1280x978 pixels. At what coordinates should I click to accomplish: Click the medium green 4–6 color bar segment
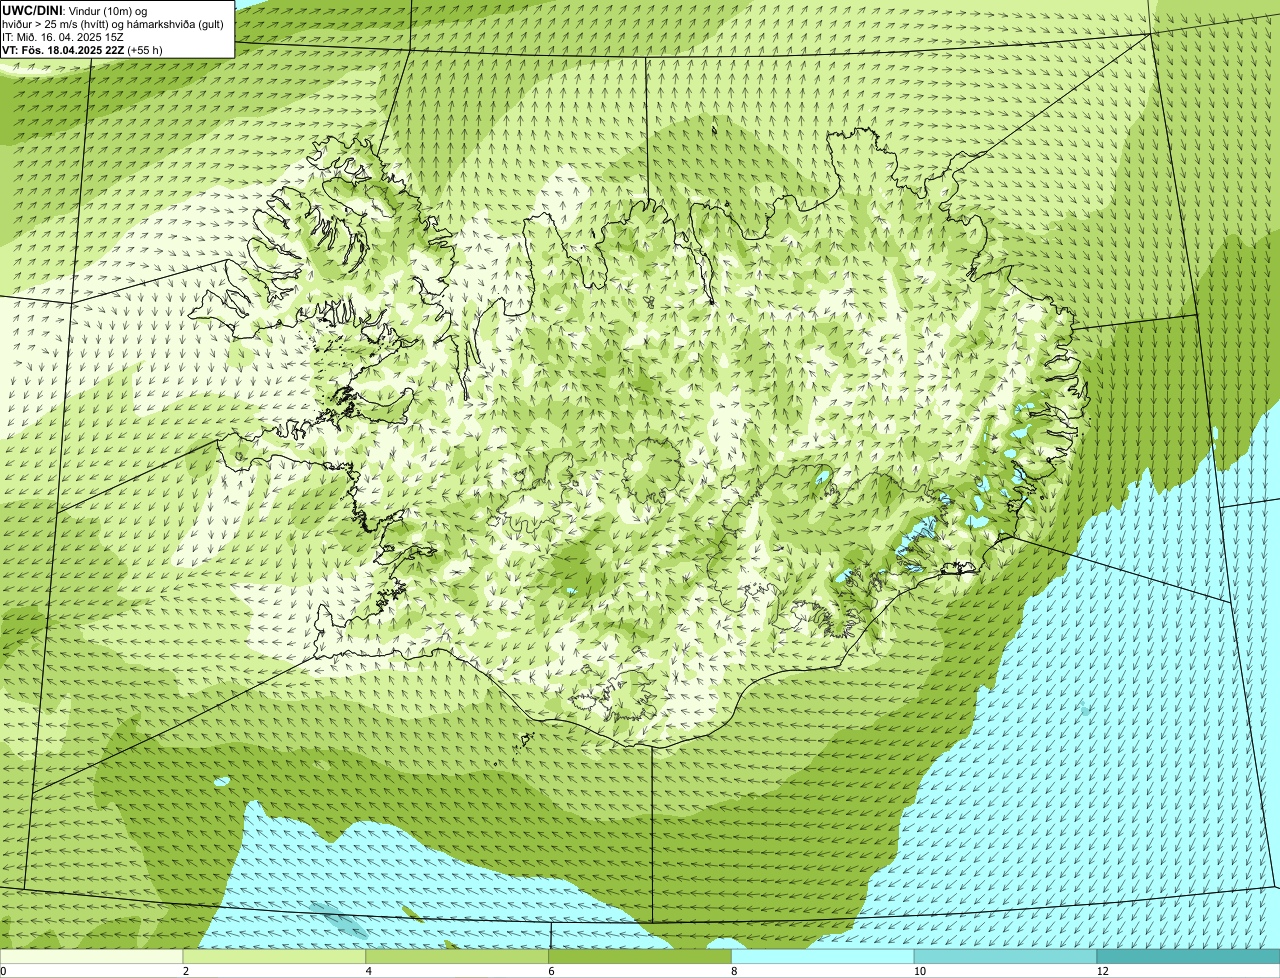click(458, 957)
